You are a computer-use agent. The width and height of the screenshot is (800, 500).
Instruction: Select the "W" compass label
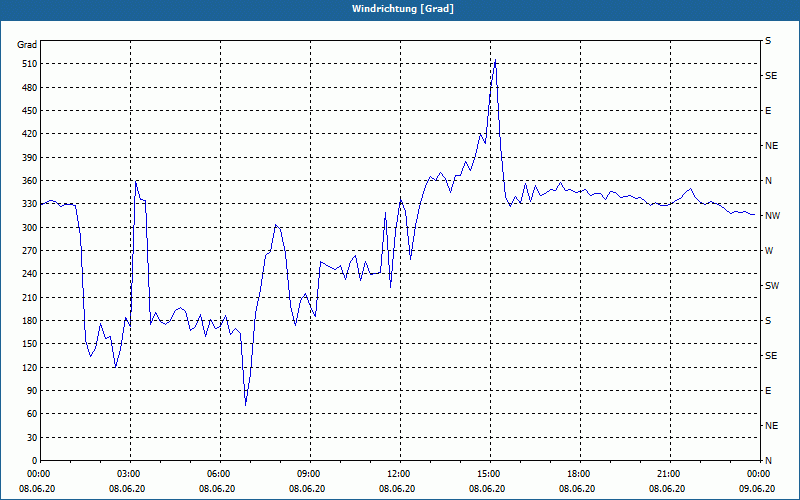pos(769,251)
